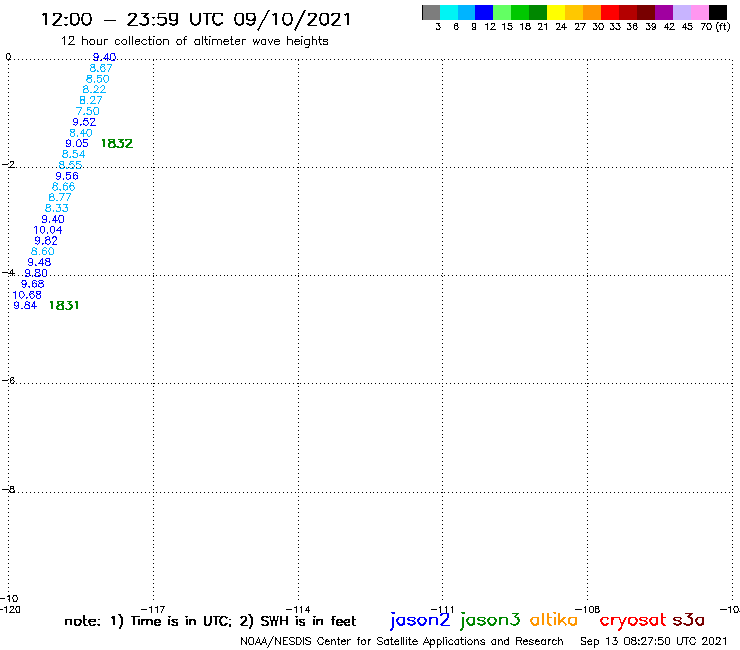Image resolution: width=740 pixels, height=650 pixels.
Task: Click the gray swatch in the color scale
Action: pyautogui.click(x=431, y=12)
